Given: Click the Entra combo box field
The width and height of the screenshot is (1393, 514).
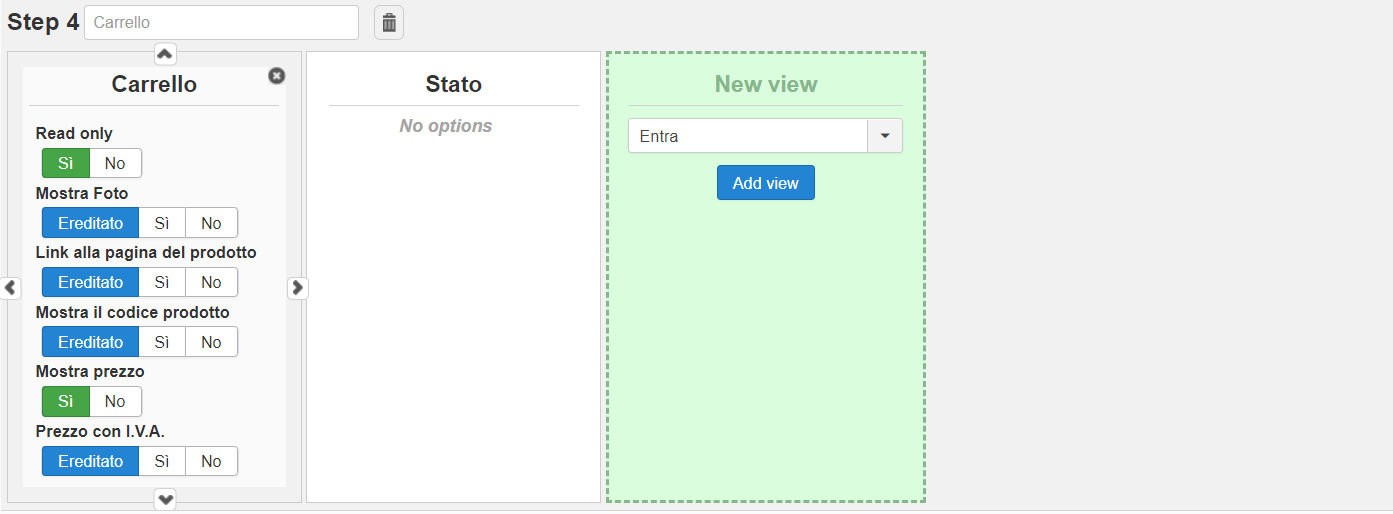Looking at the screenshot, I should [747, 136].
